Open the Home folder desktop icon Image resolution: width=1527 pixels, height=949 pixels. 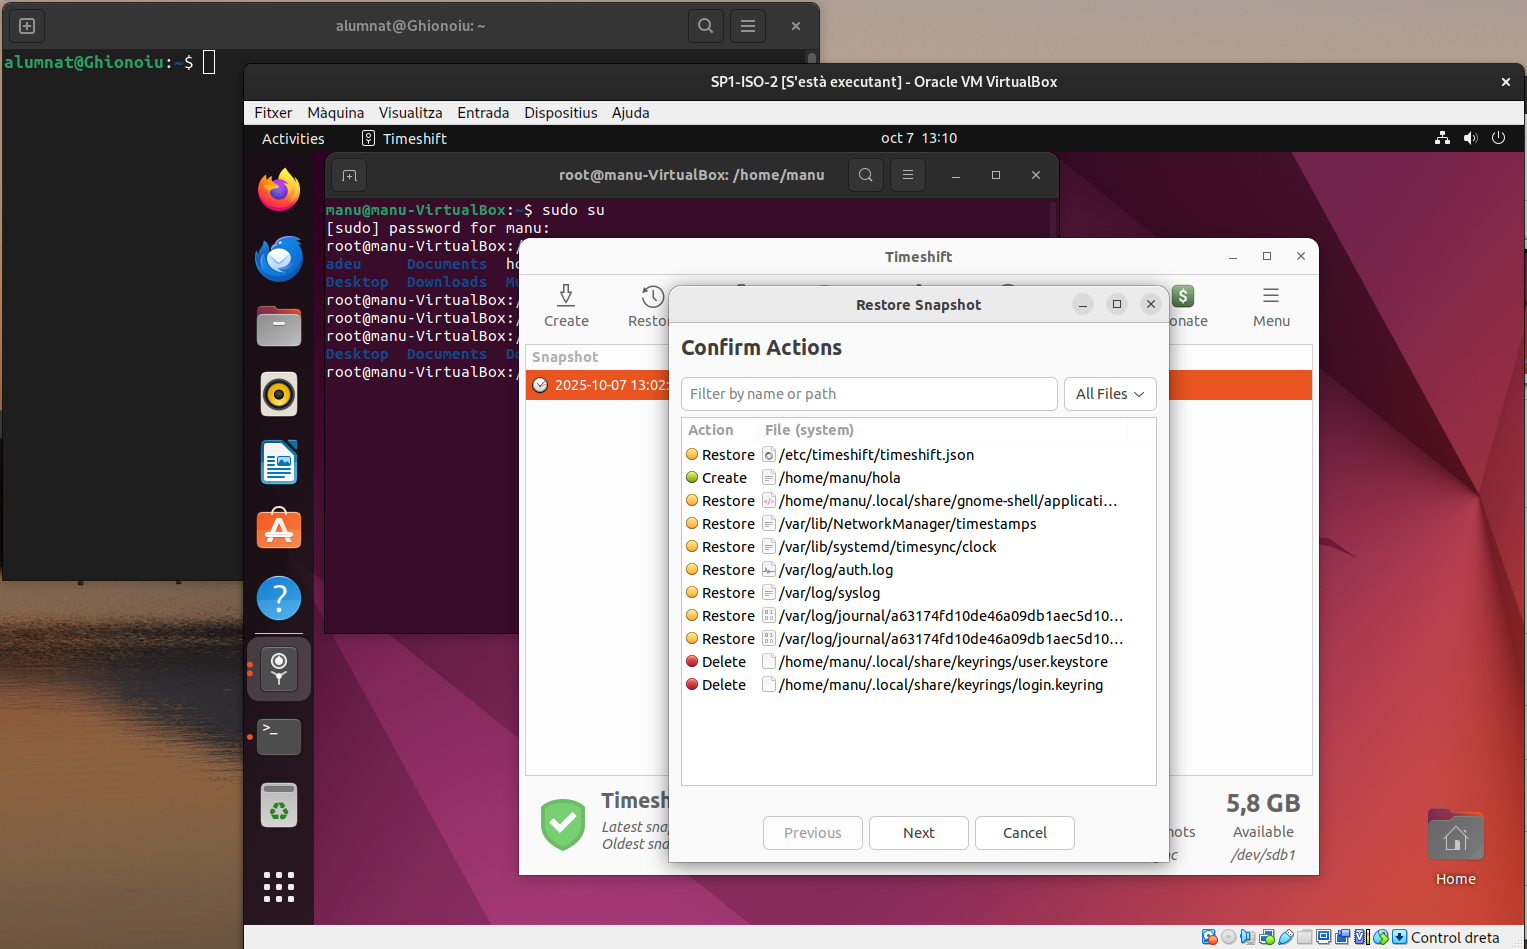[x=1455, y=838]
